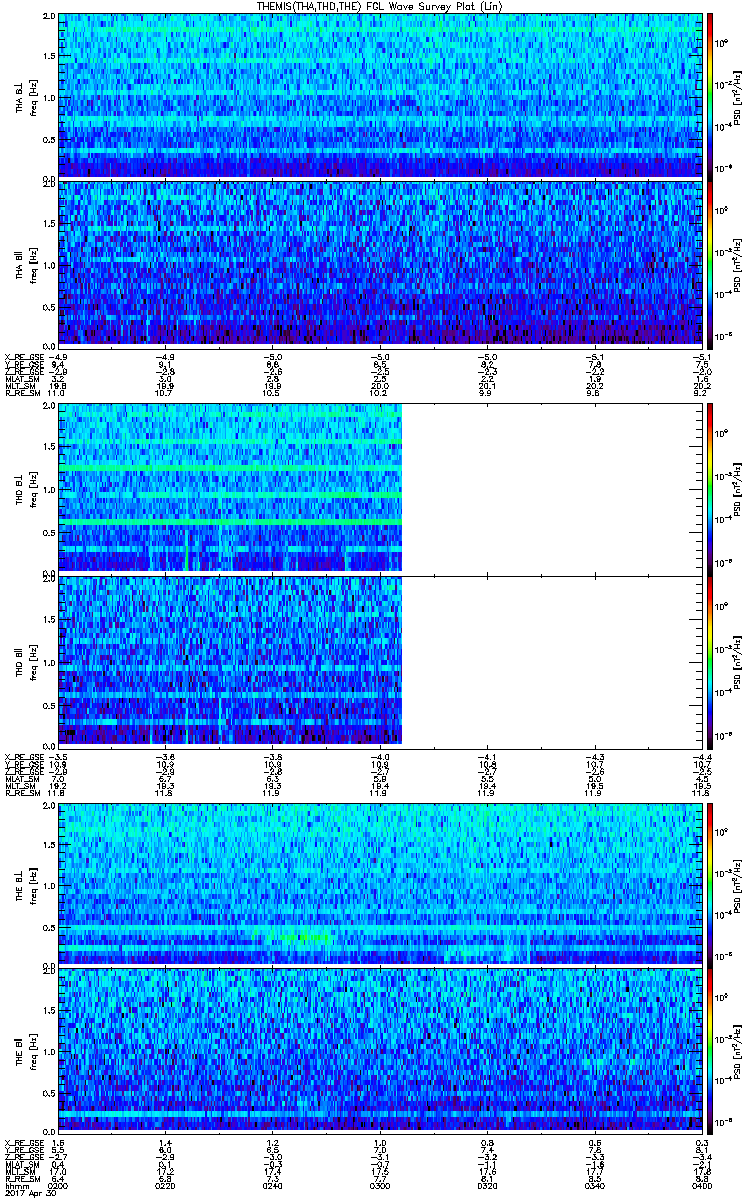Click the PSD color bar beside THA B-perpendicular
This screenshot has height=1200, width=750.
click(x=710, y=96)
